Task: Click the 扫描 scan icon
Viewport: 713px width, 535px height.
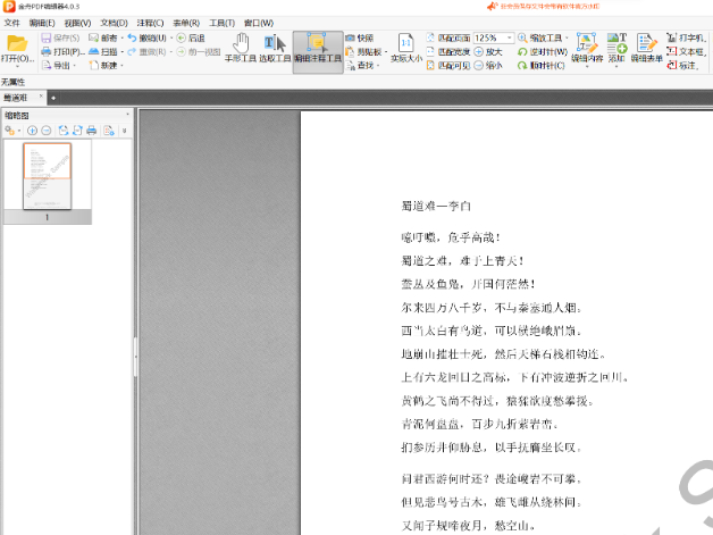Action: pos(94,51)
